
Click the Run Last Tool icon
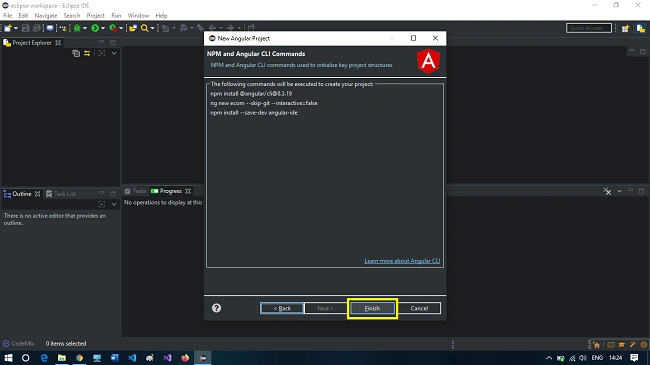(113, 28)
